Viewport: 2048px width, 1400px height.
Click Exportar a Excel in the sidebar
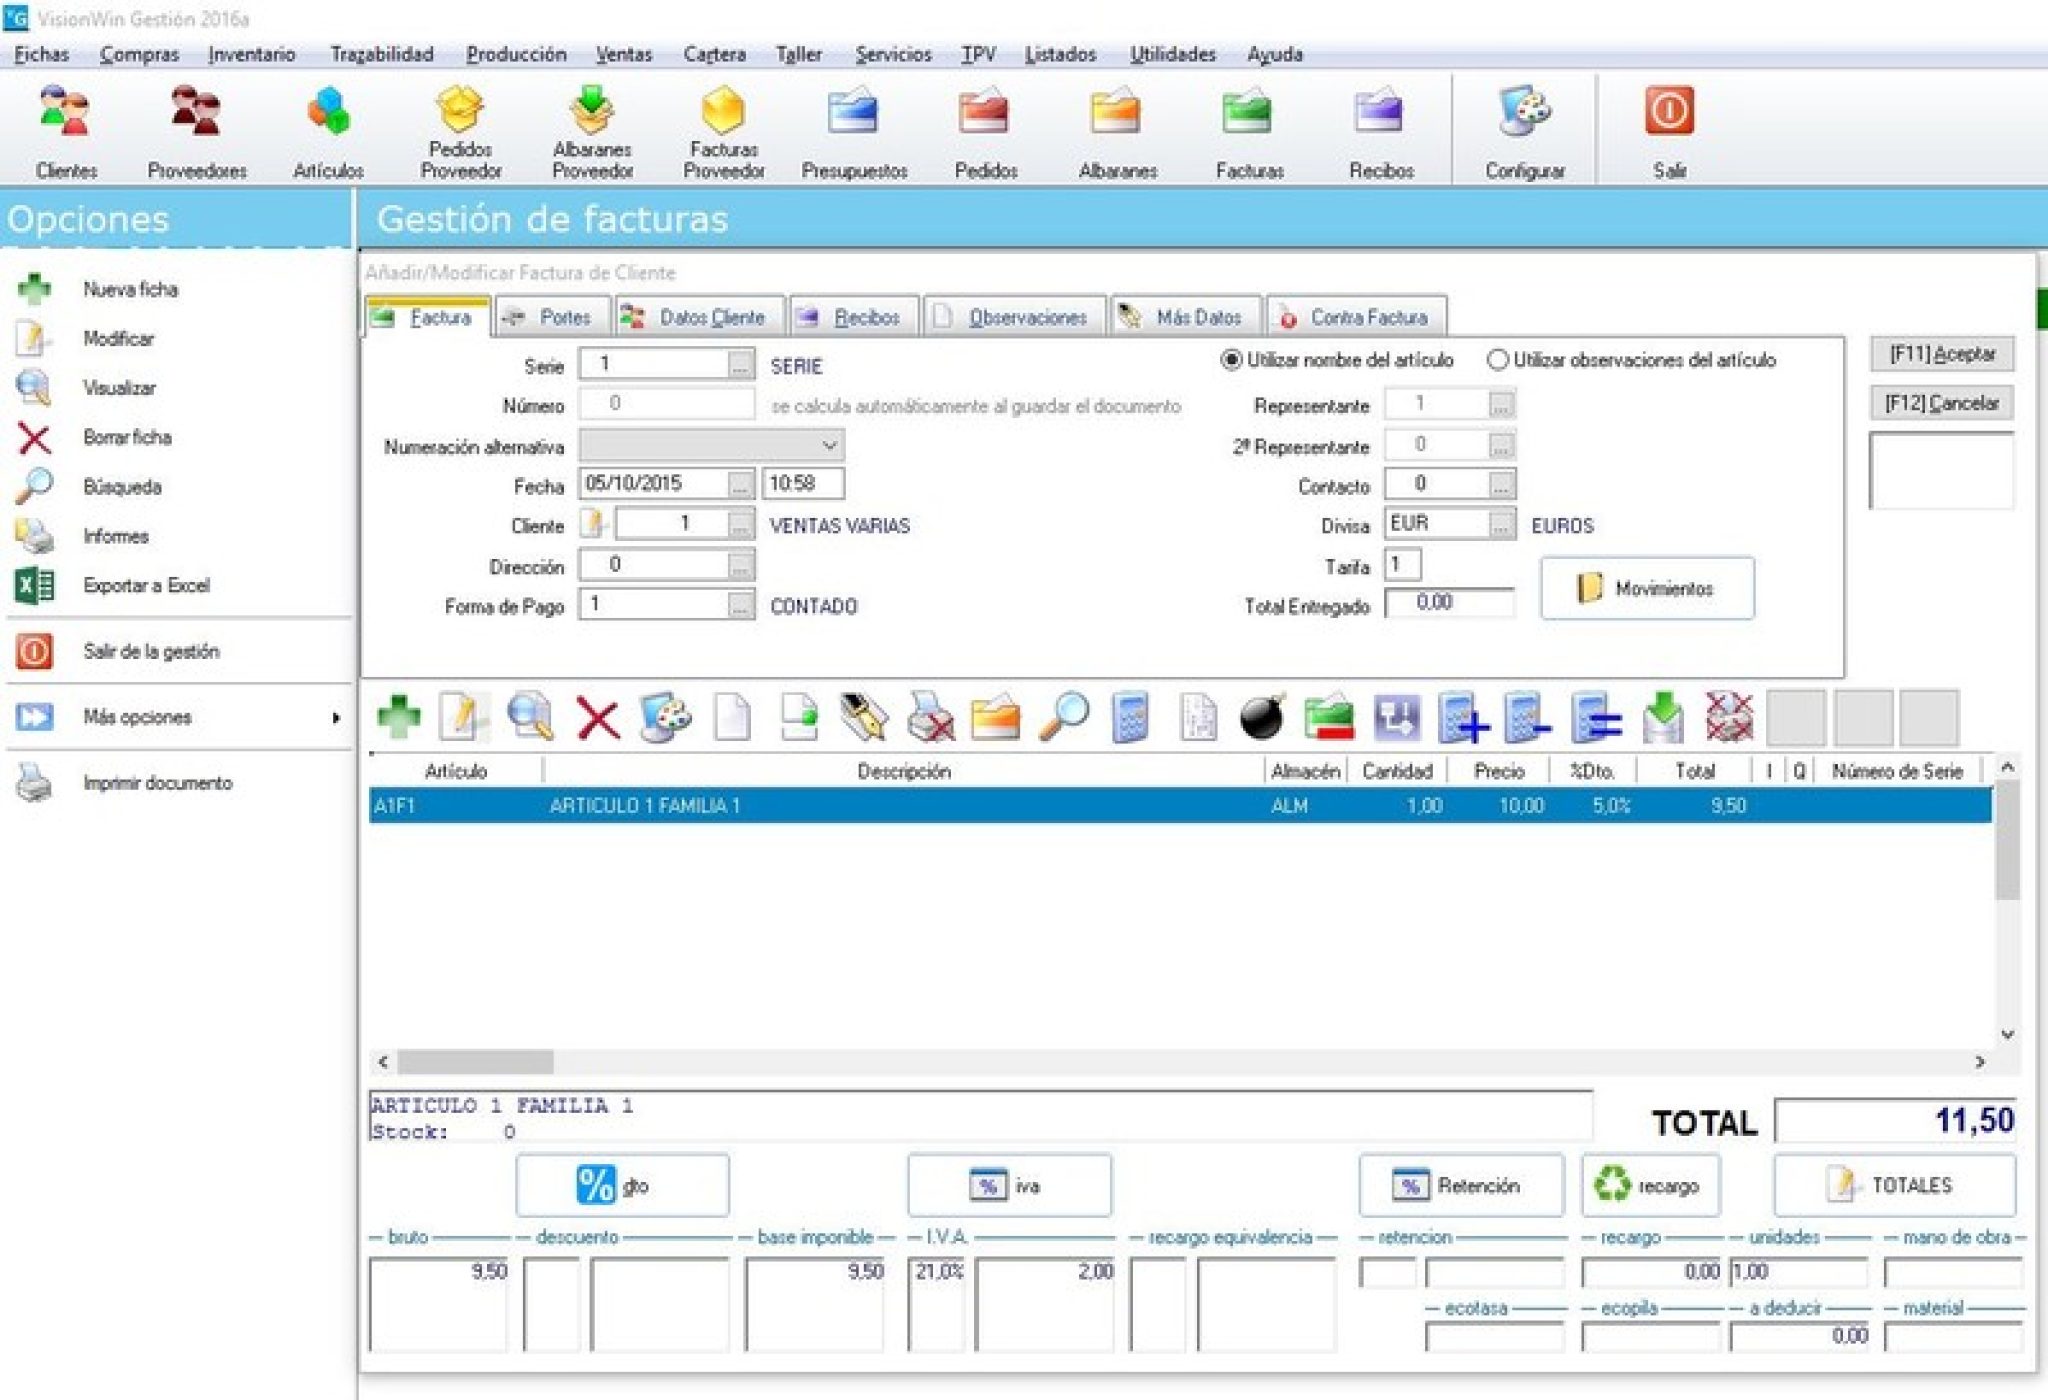point(146,585)
